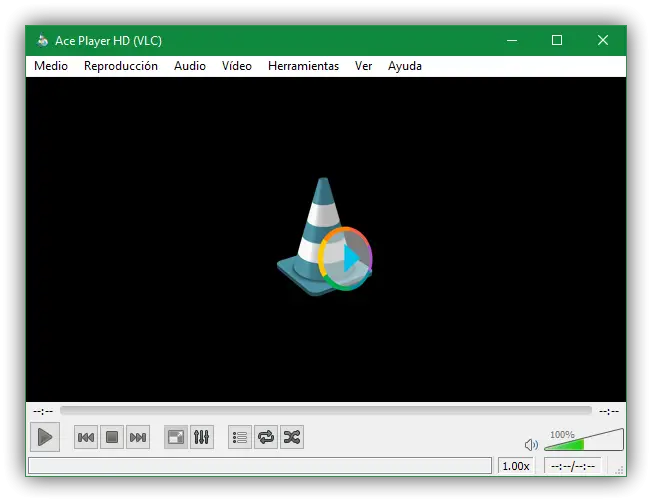Open the Reproducción menu
652x502 pixels.
pos(121,66)
